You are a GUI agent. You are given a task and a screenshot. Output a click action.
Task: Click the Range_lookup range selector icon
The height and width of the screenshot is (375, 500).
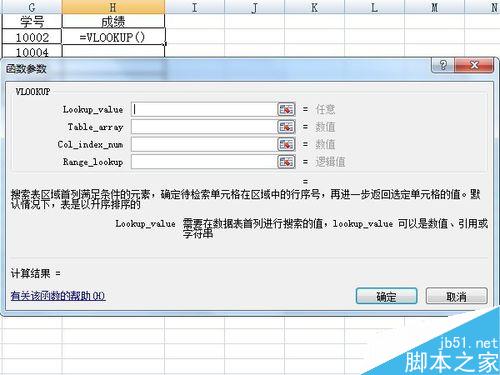pos(286,162)
